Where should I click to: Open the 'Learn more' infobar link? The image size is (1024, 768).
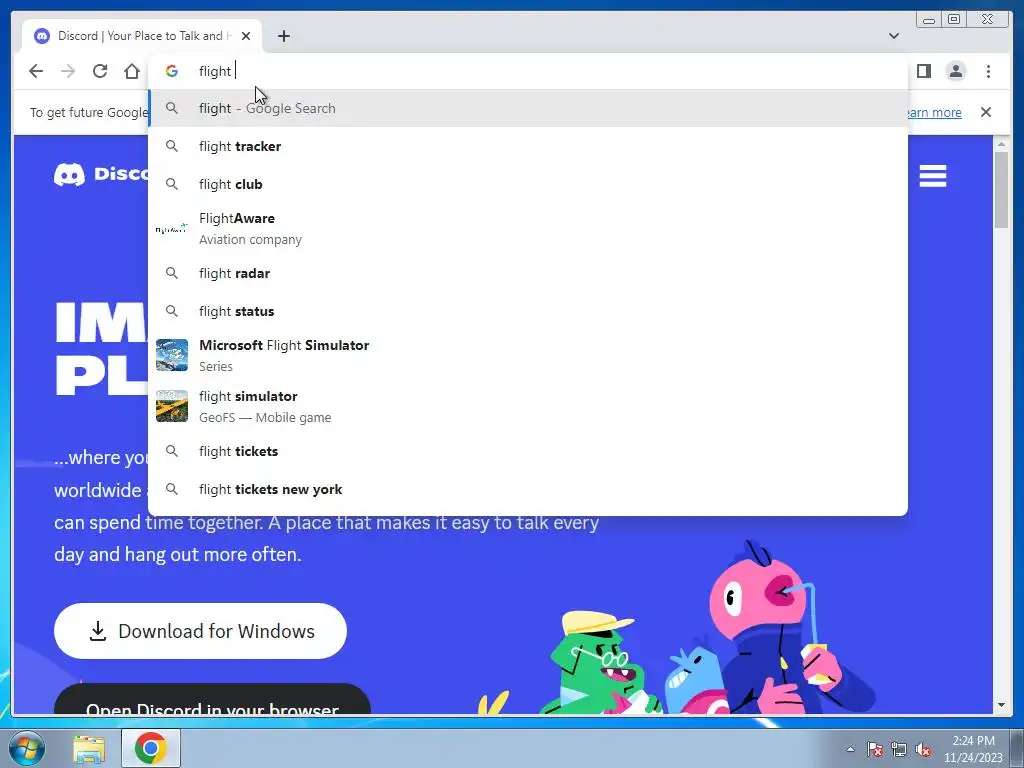[933, 112]
